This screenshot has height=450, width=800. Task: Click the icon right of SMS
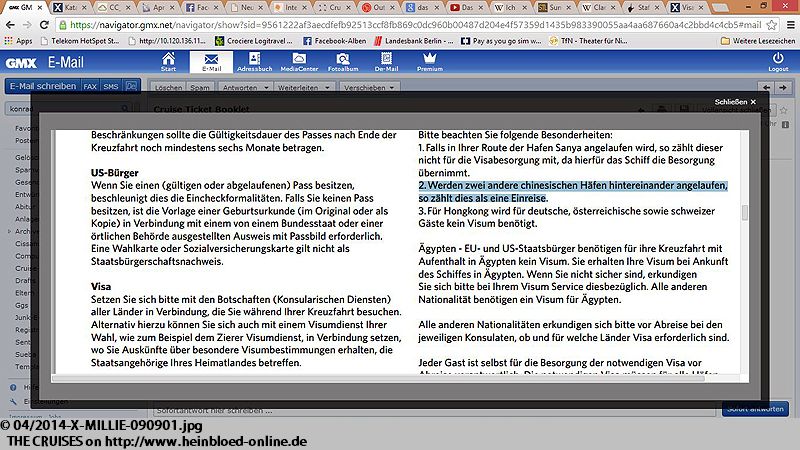[x=131, y=86]
